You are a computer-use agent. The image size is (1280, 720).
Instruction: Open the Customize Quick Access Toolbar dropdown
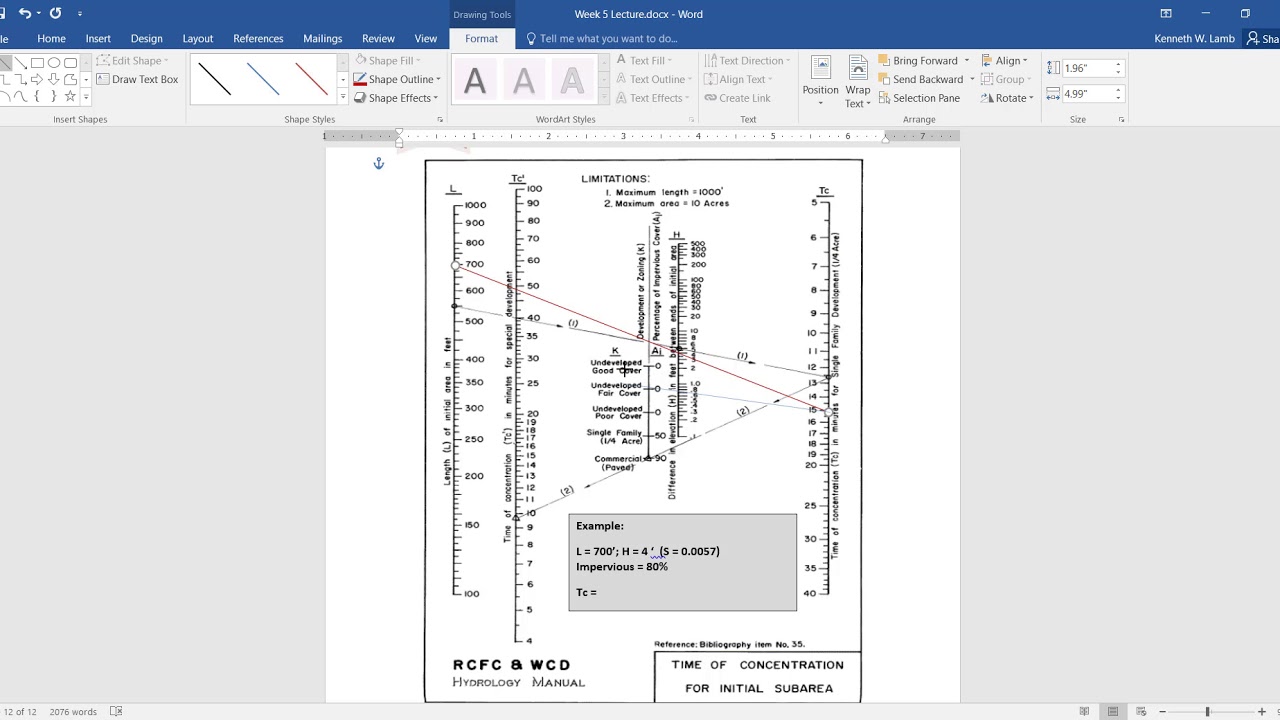(x=80, y=14)
